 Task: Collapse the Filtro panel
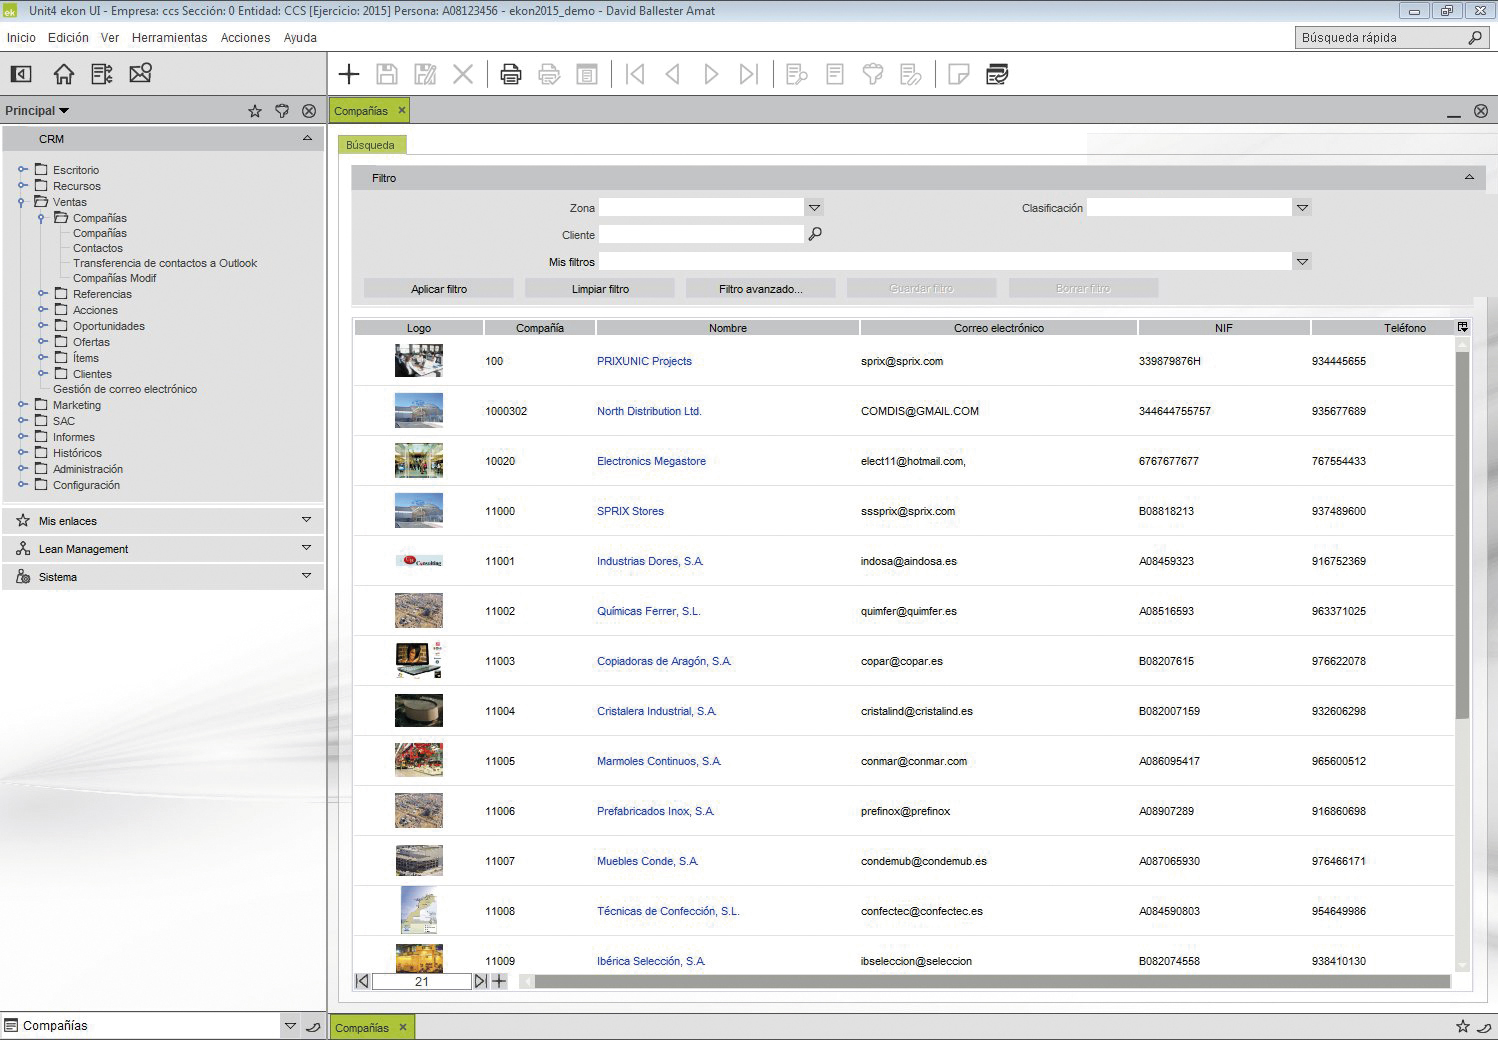1469,177
